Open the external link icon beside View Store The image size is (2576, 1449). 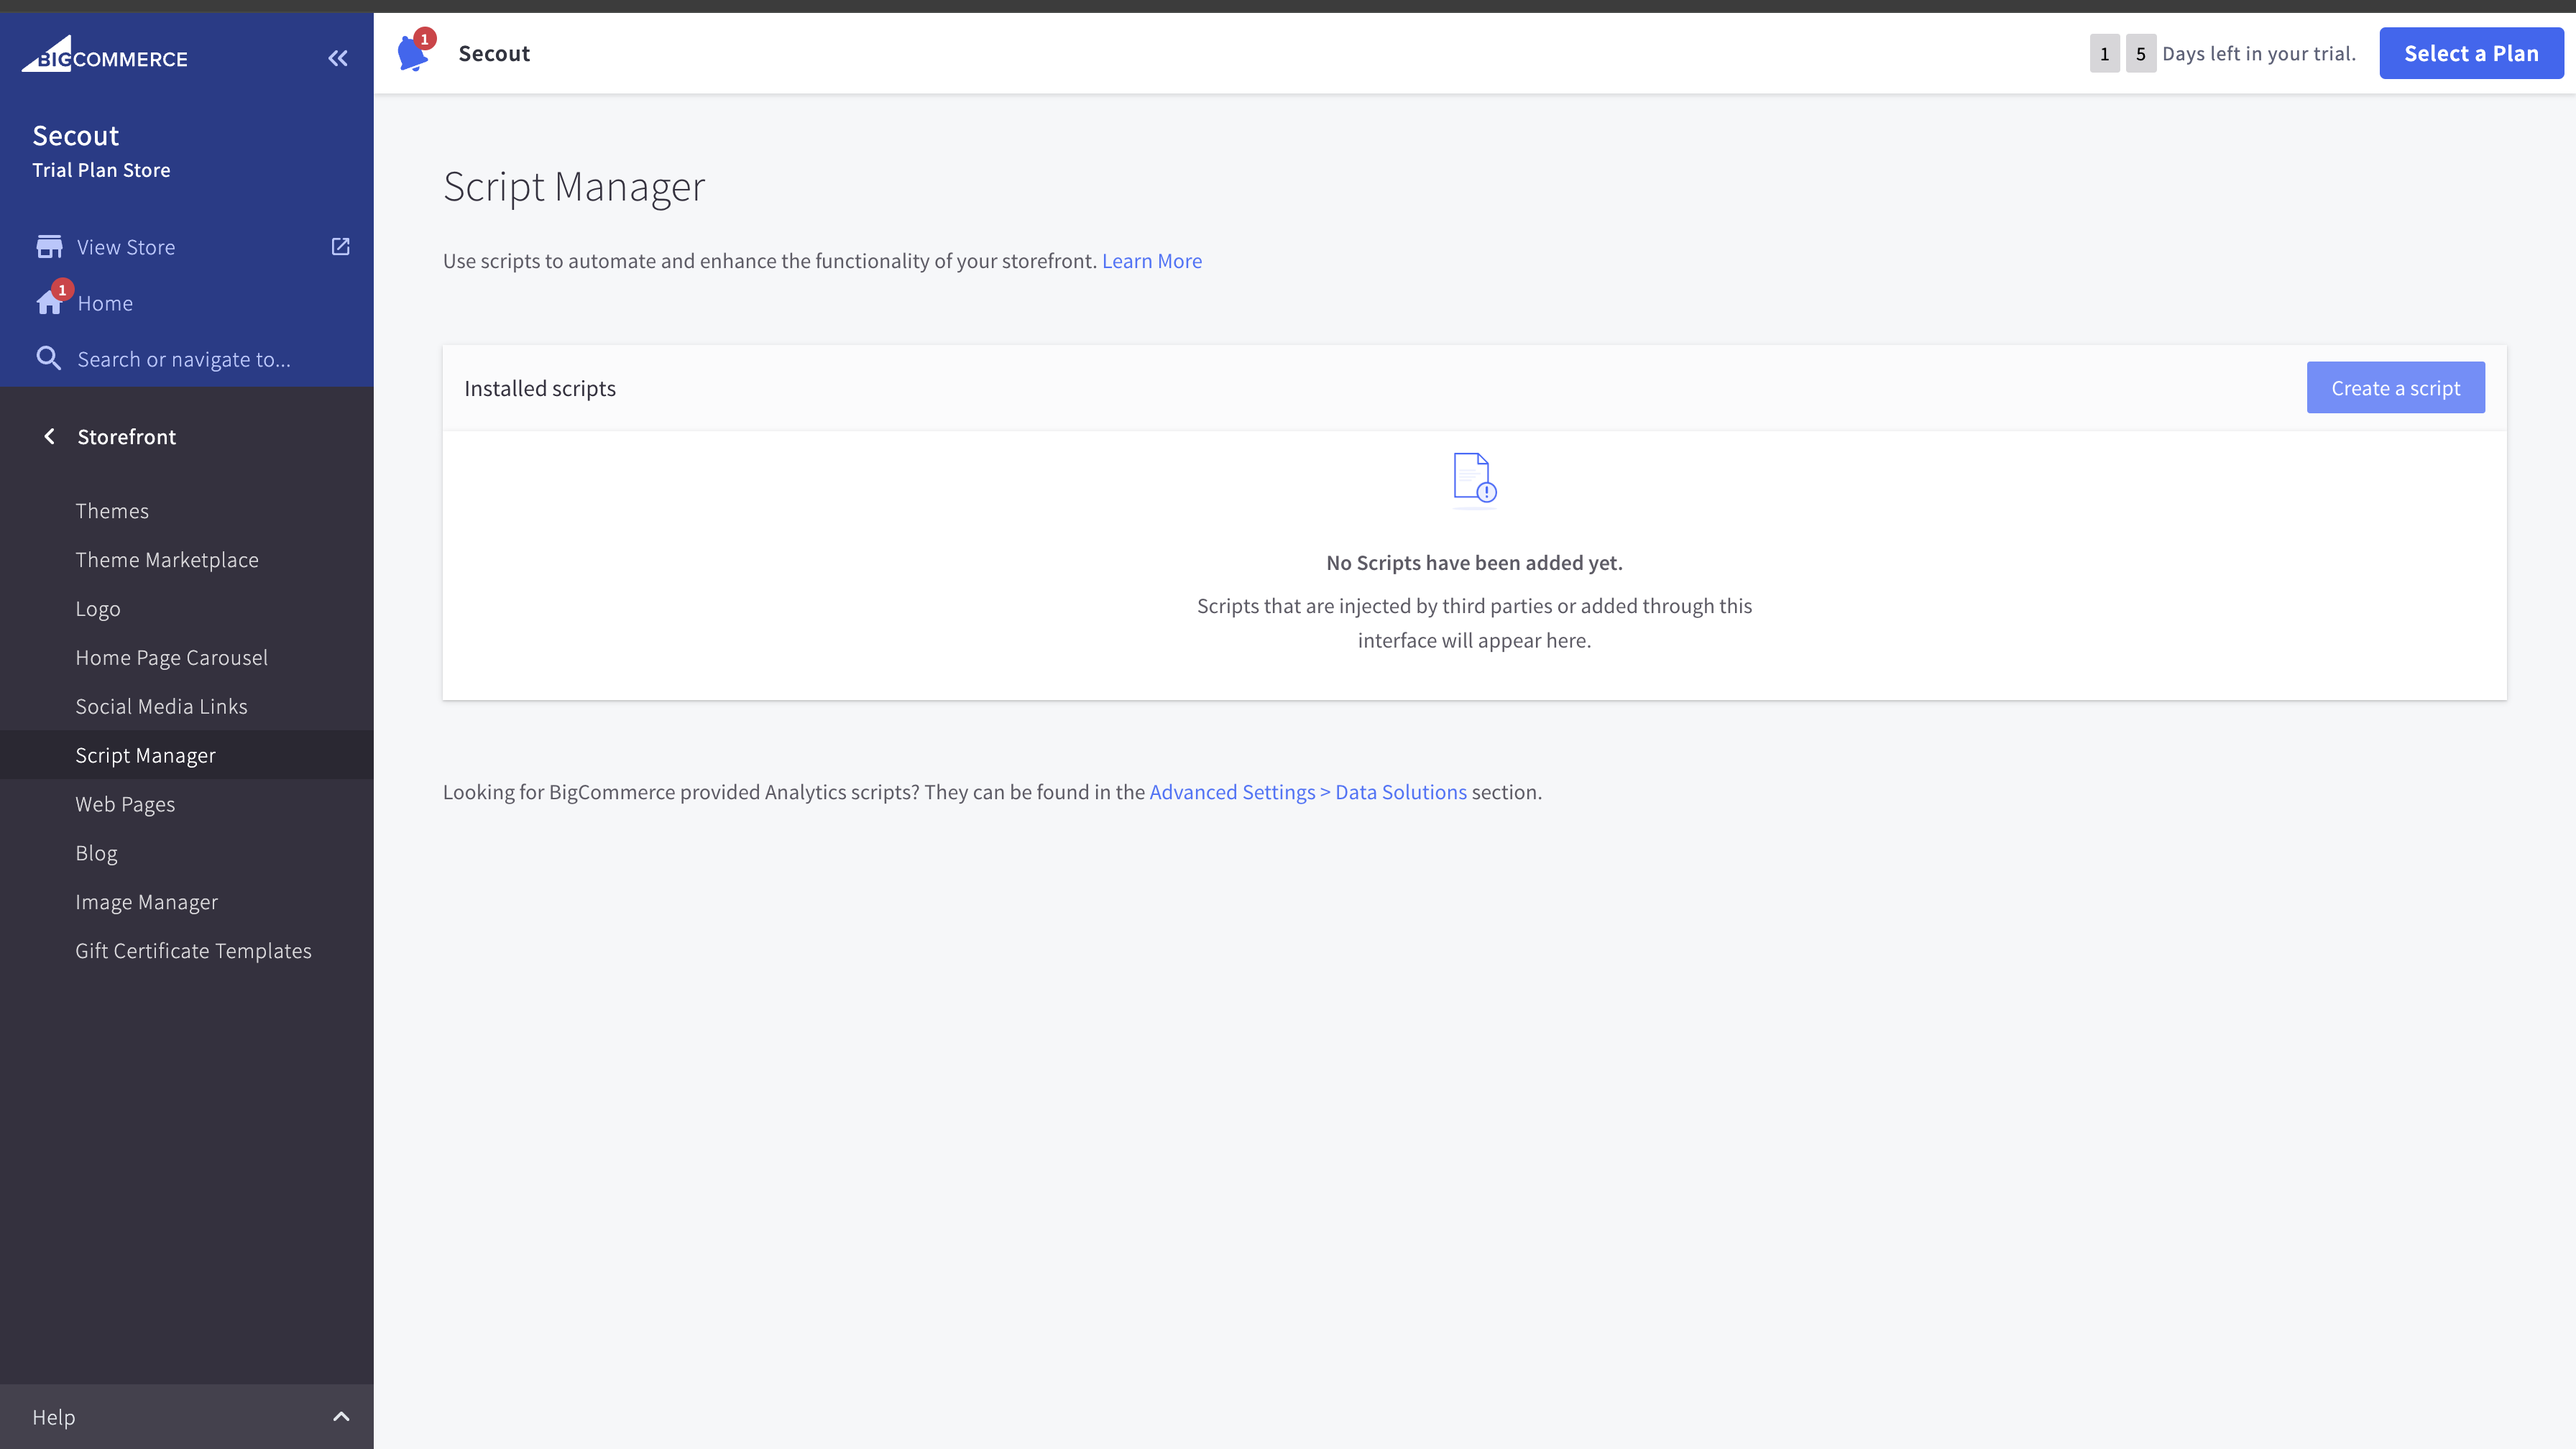[x=340, y=246]
